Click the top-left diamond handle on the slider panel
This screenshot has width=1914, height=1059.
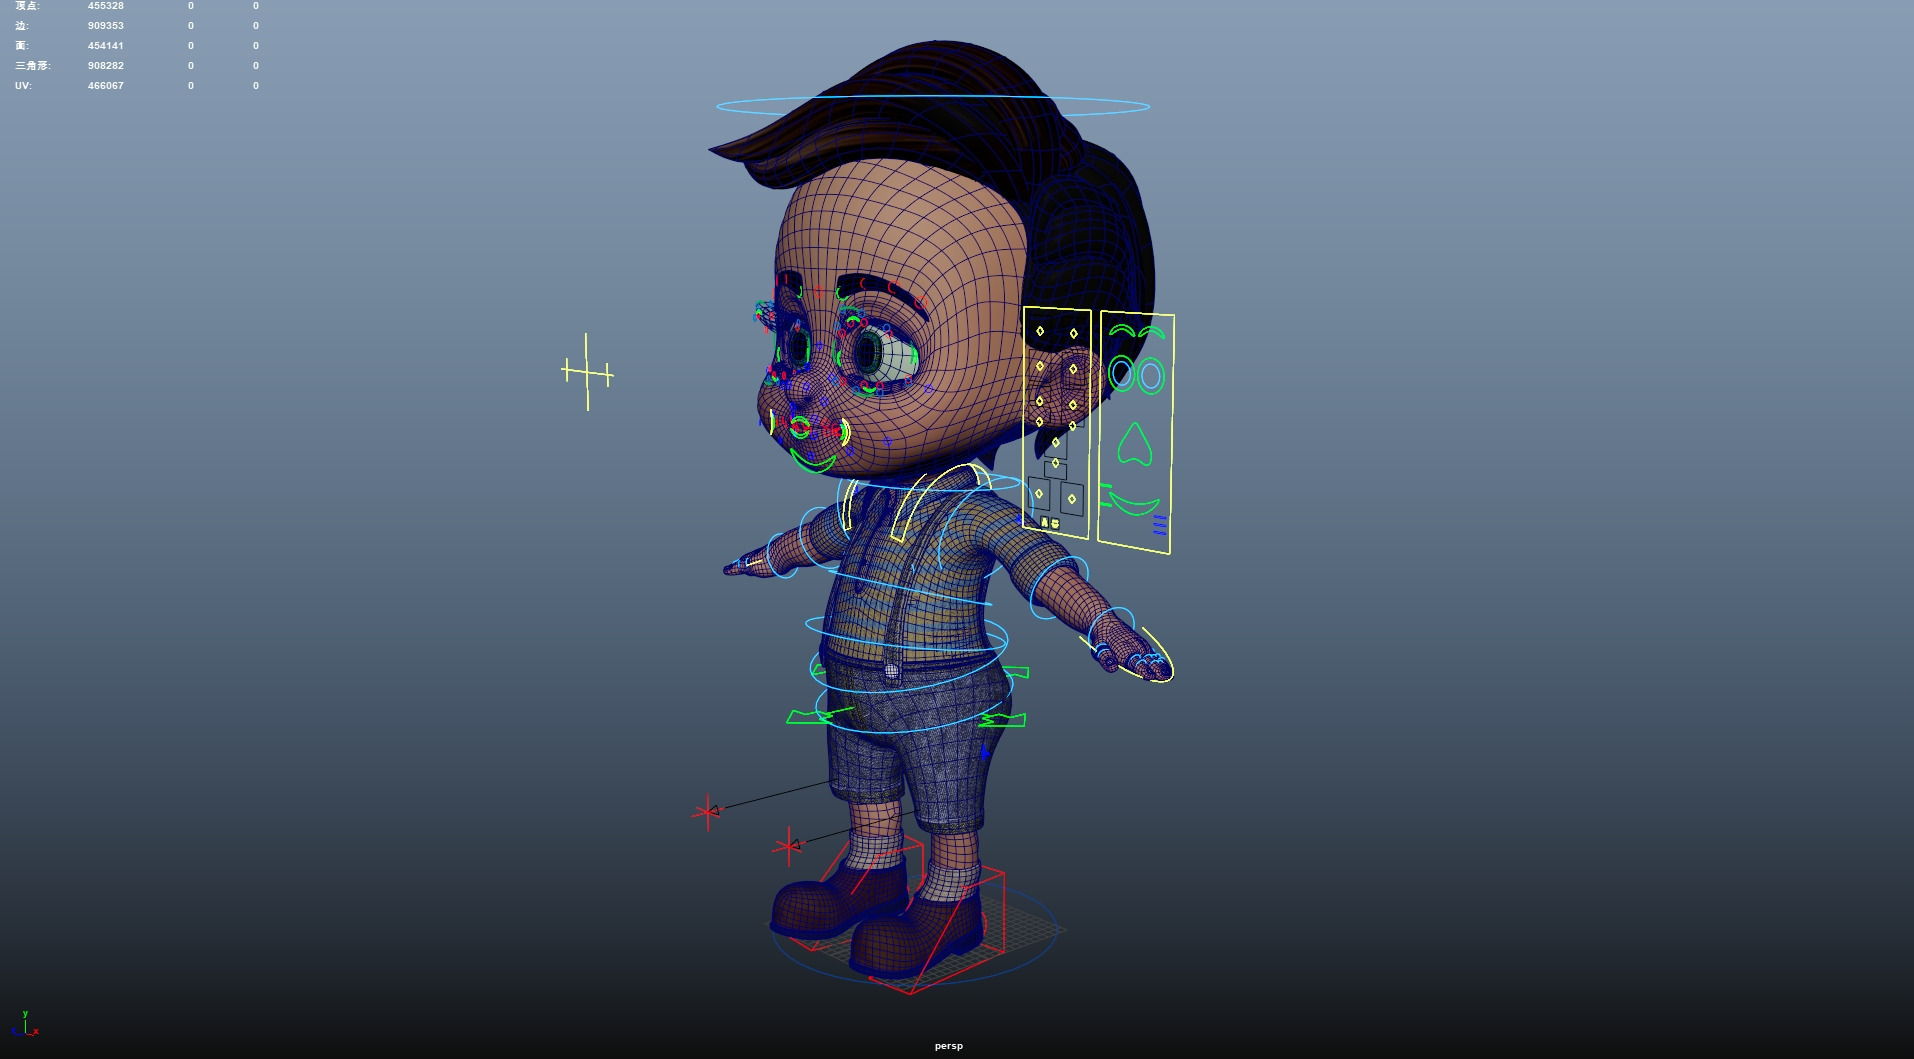pyautogui.click(x=1040, y=331)
